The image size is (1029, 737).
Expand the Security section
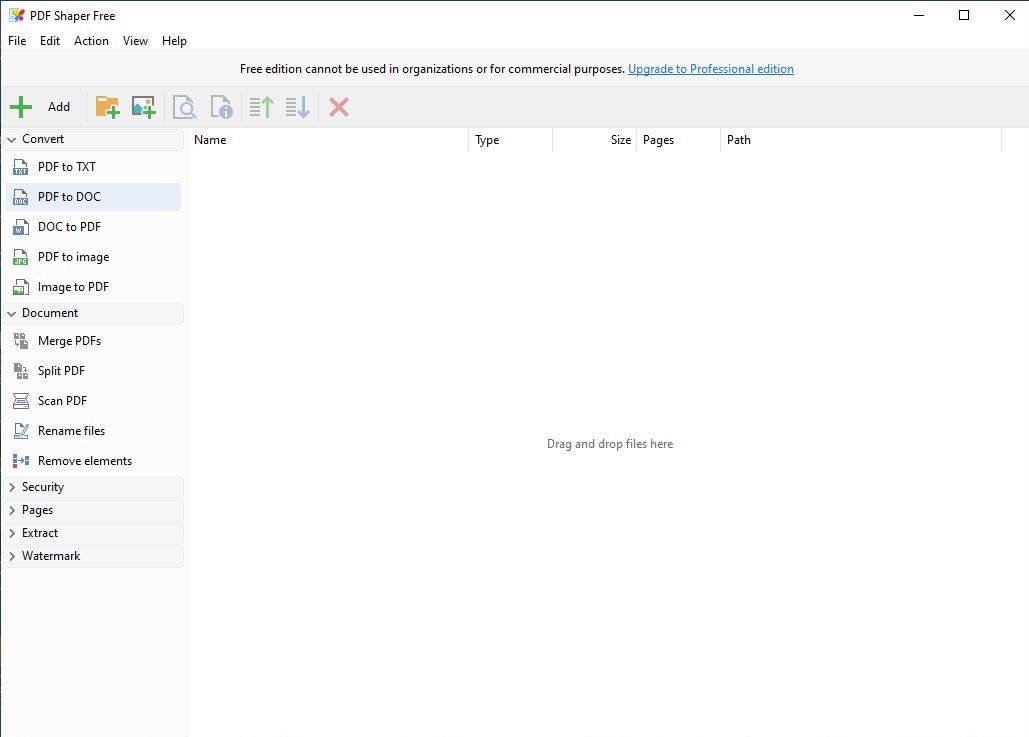point(11,487)
